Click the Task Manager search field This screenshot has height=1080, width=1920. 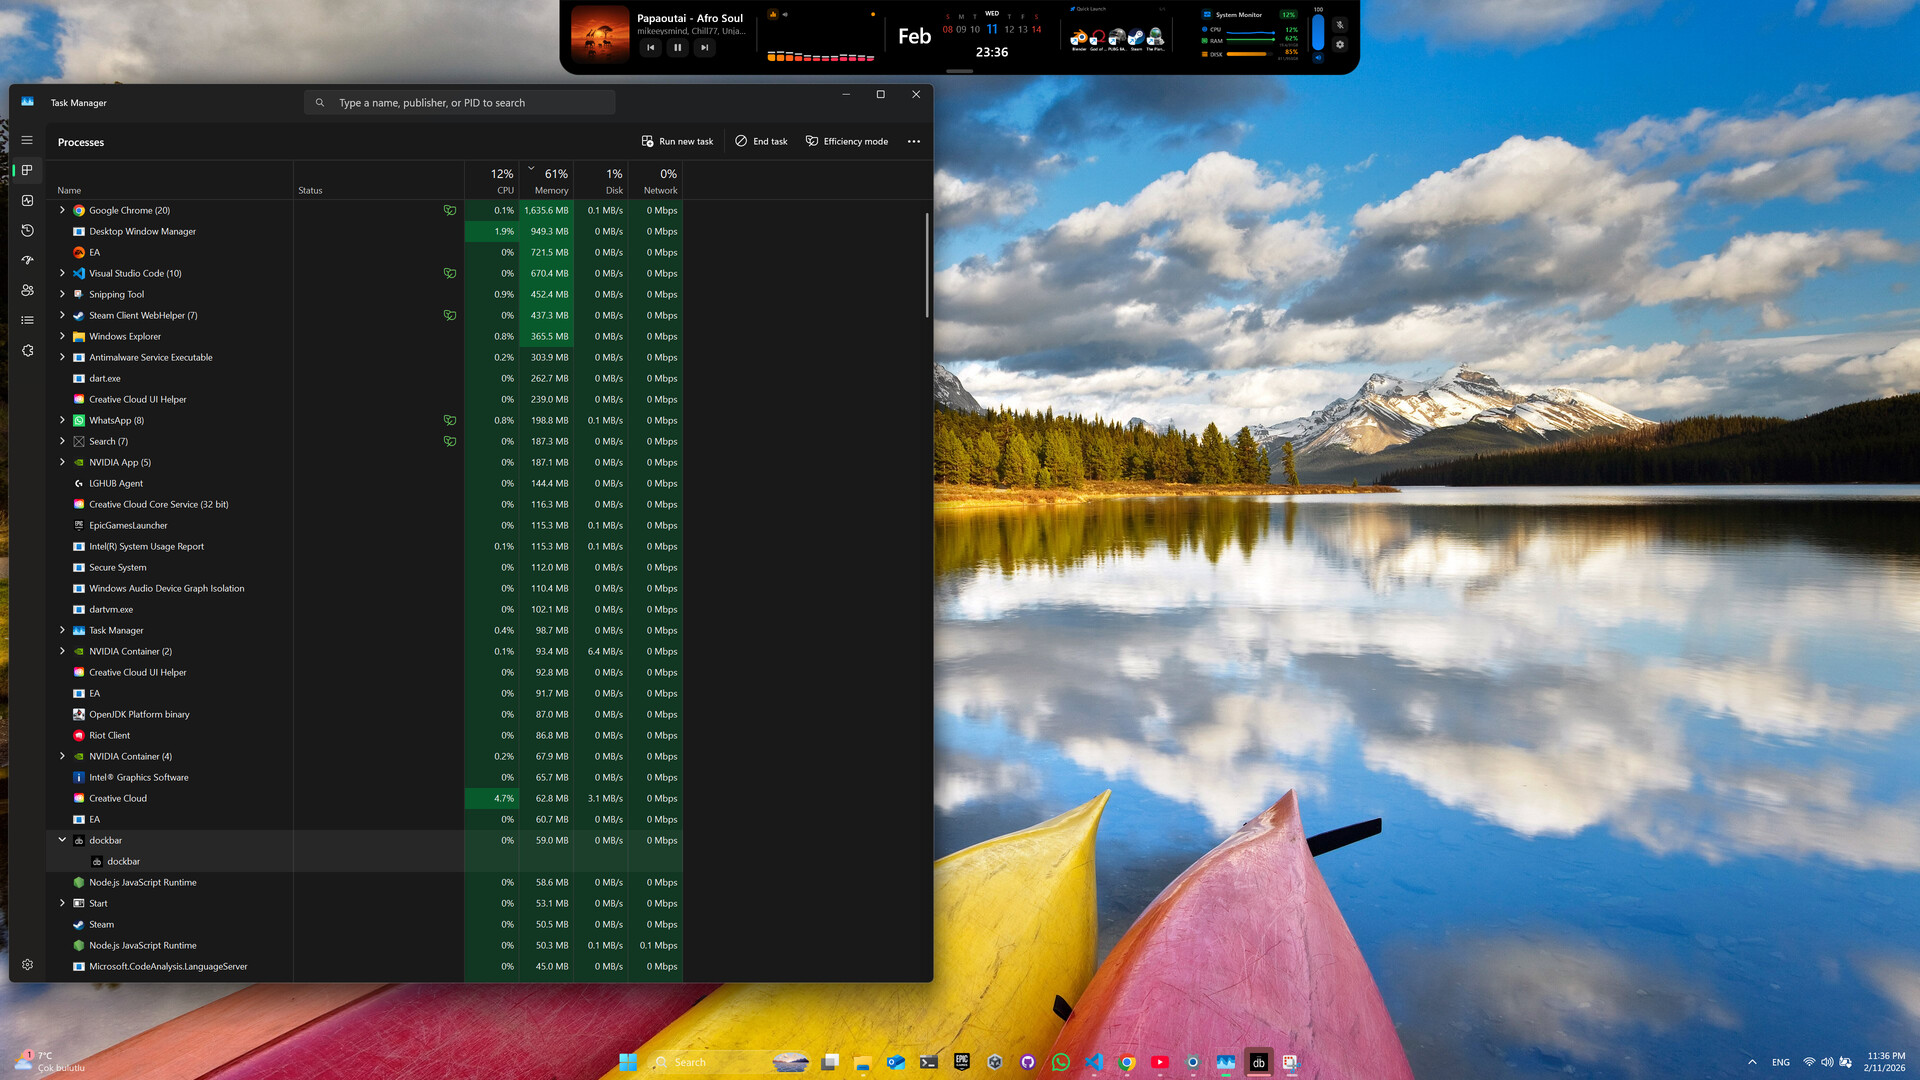(x=459, y=102)
